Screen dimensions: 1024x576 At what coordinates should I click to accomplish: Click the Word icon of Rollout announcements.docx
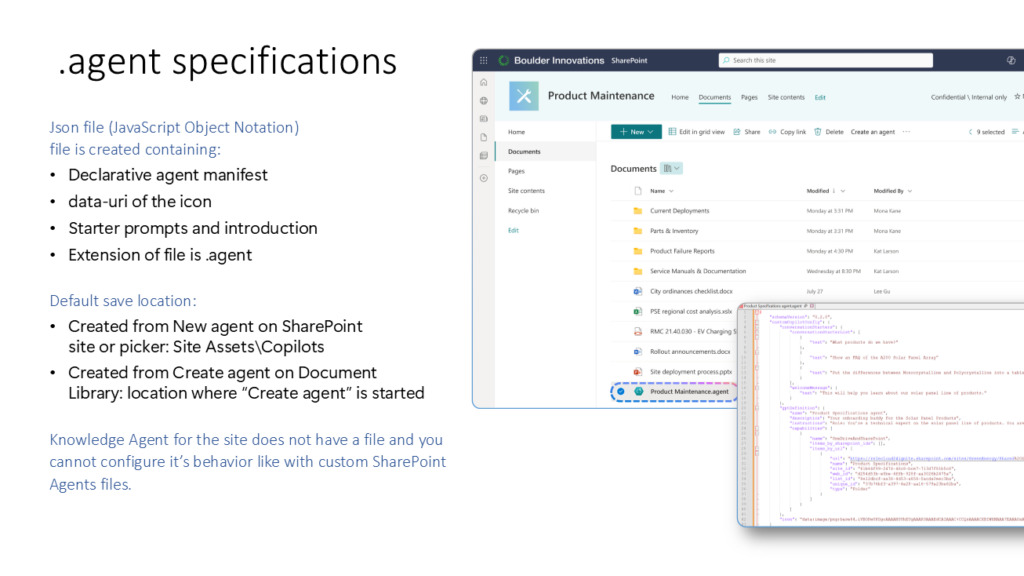click(x=637, y=351)
